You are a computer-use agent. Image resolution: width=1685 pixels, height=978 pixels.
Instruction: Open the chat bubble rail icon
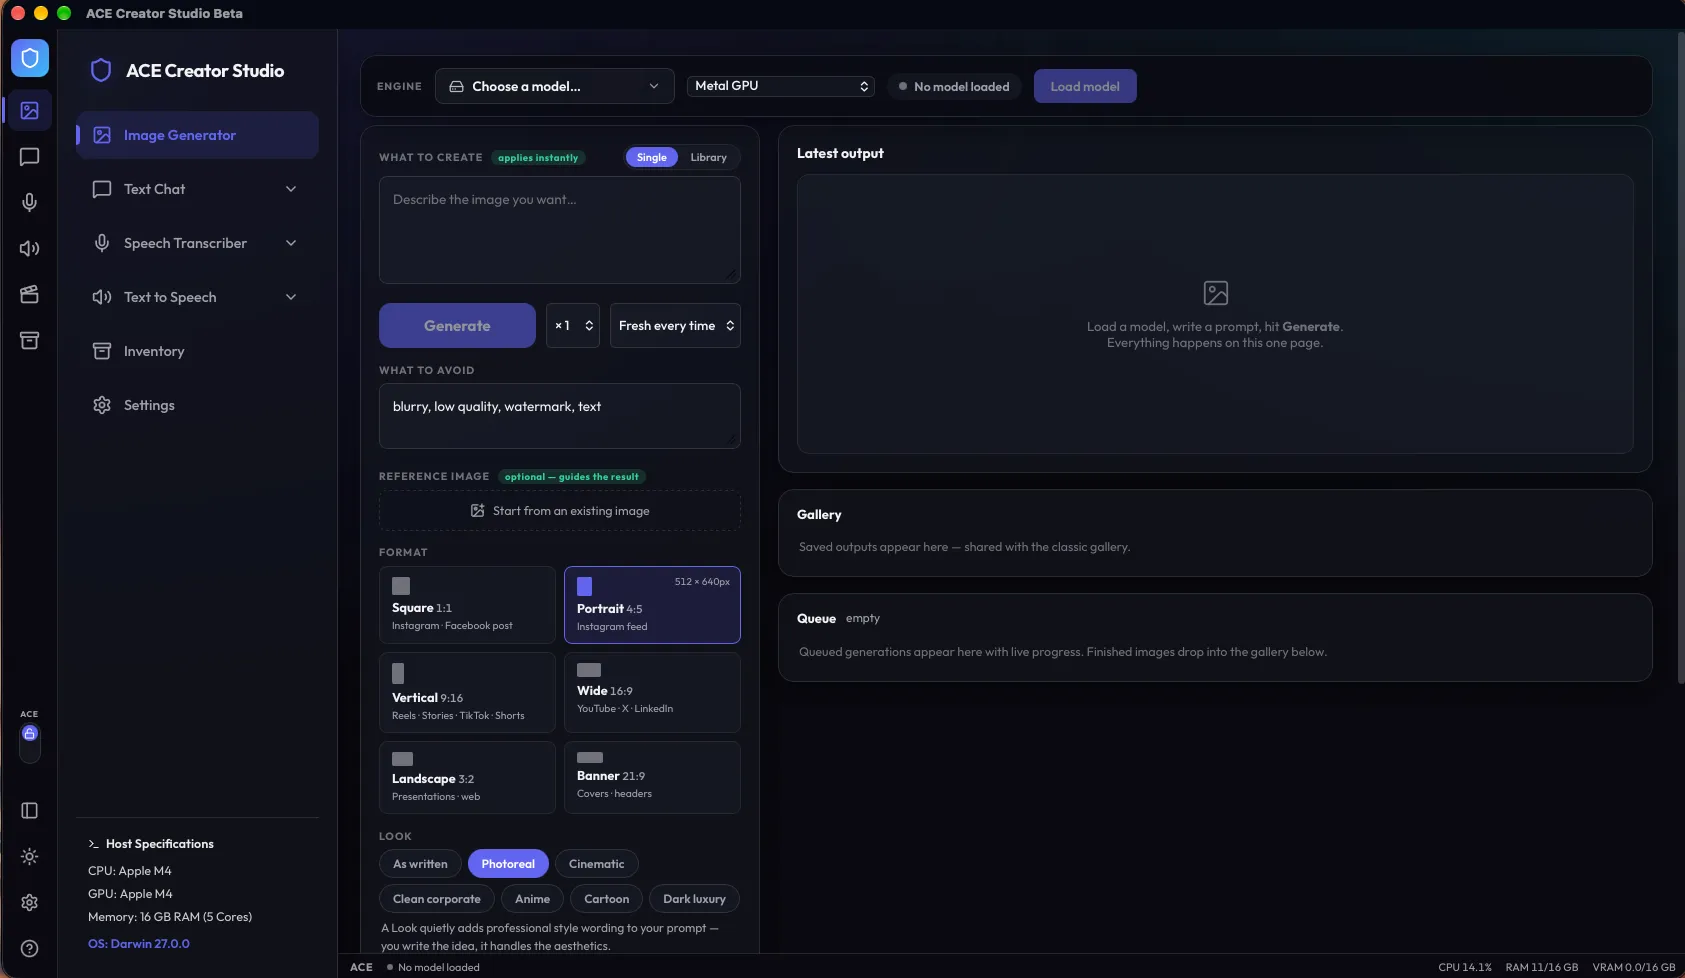(x=30, y=157)
